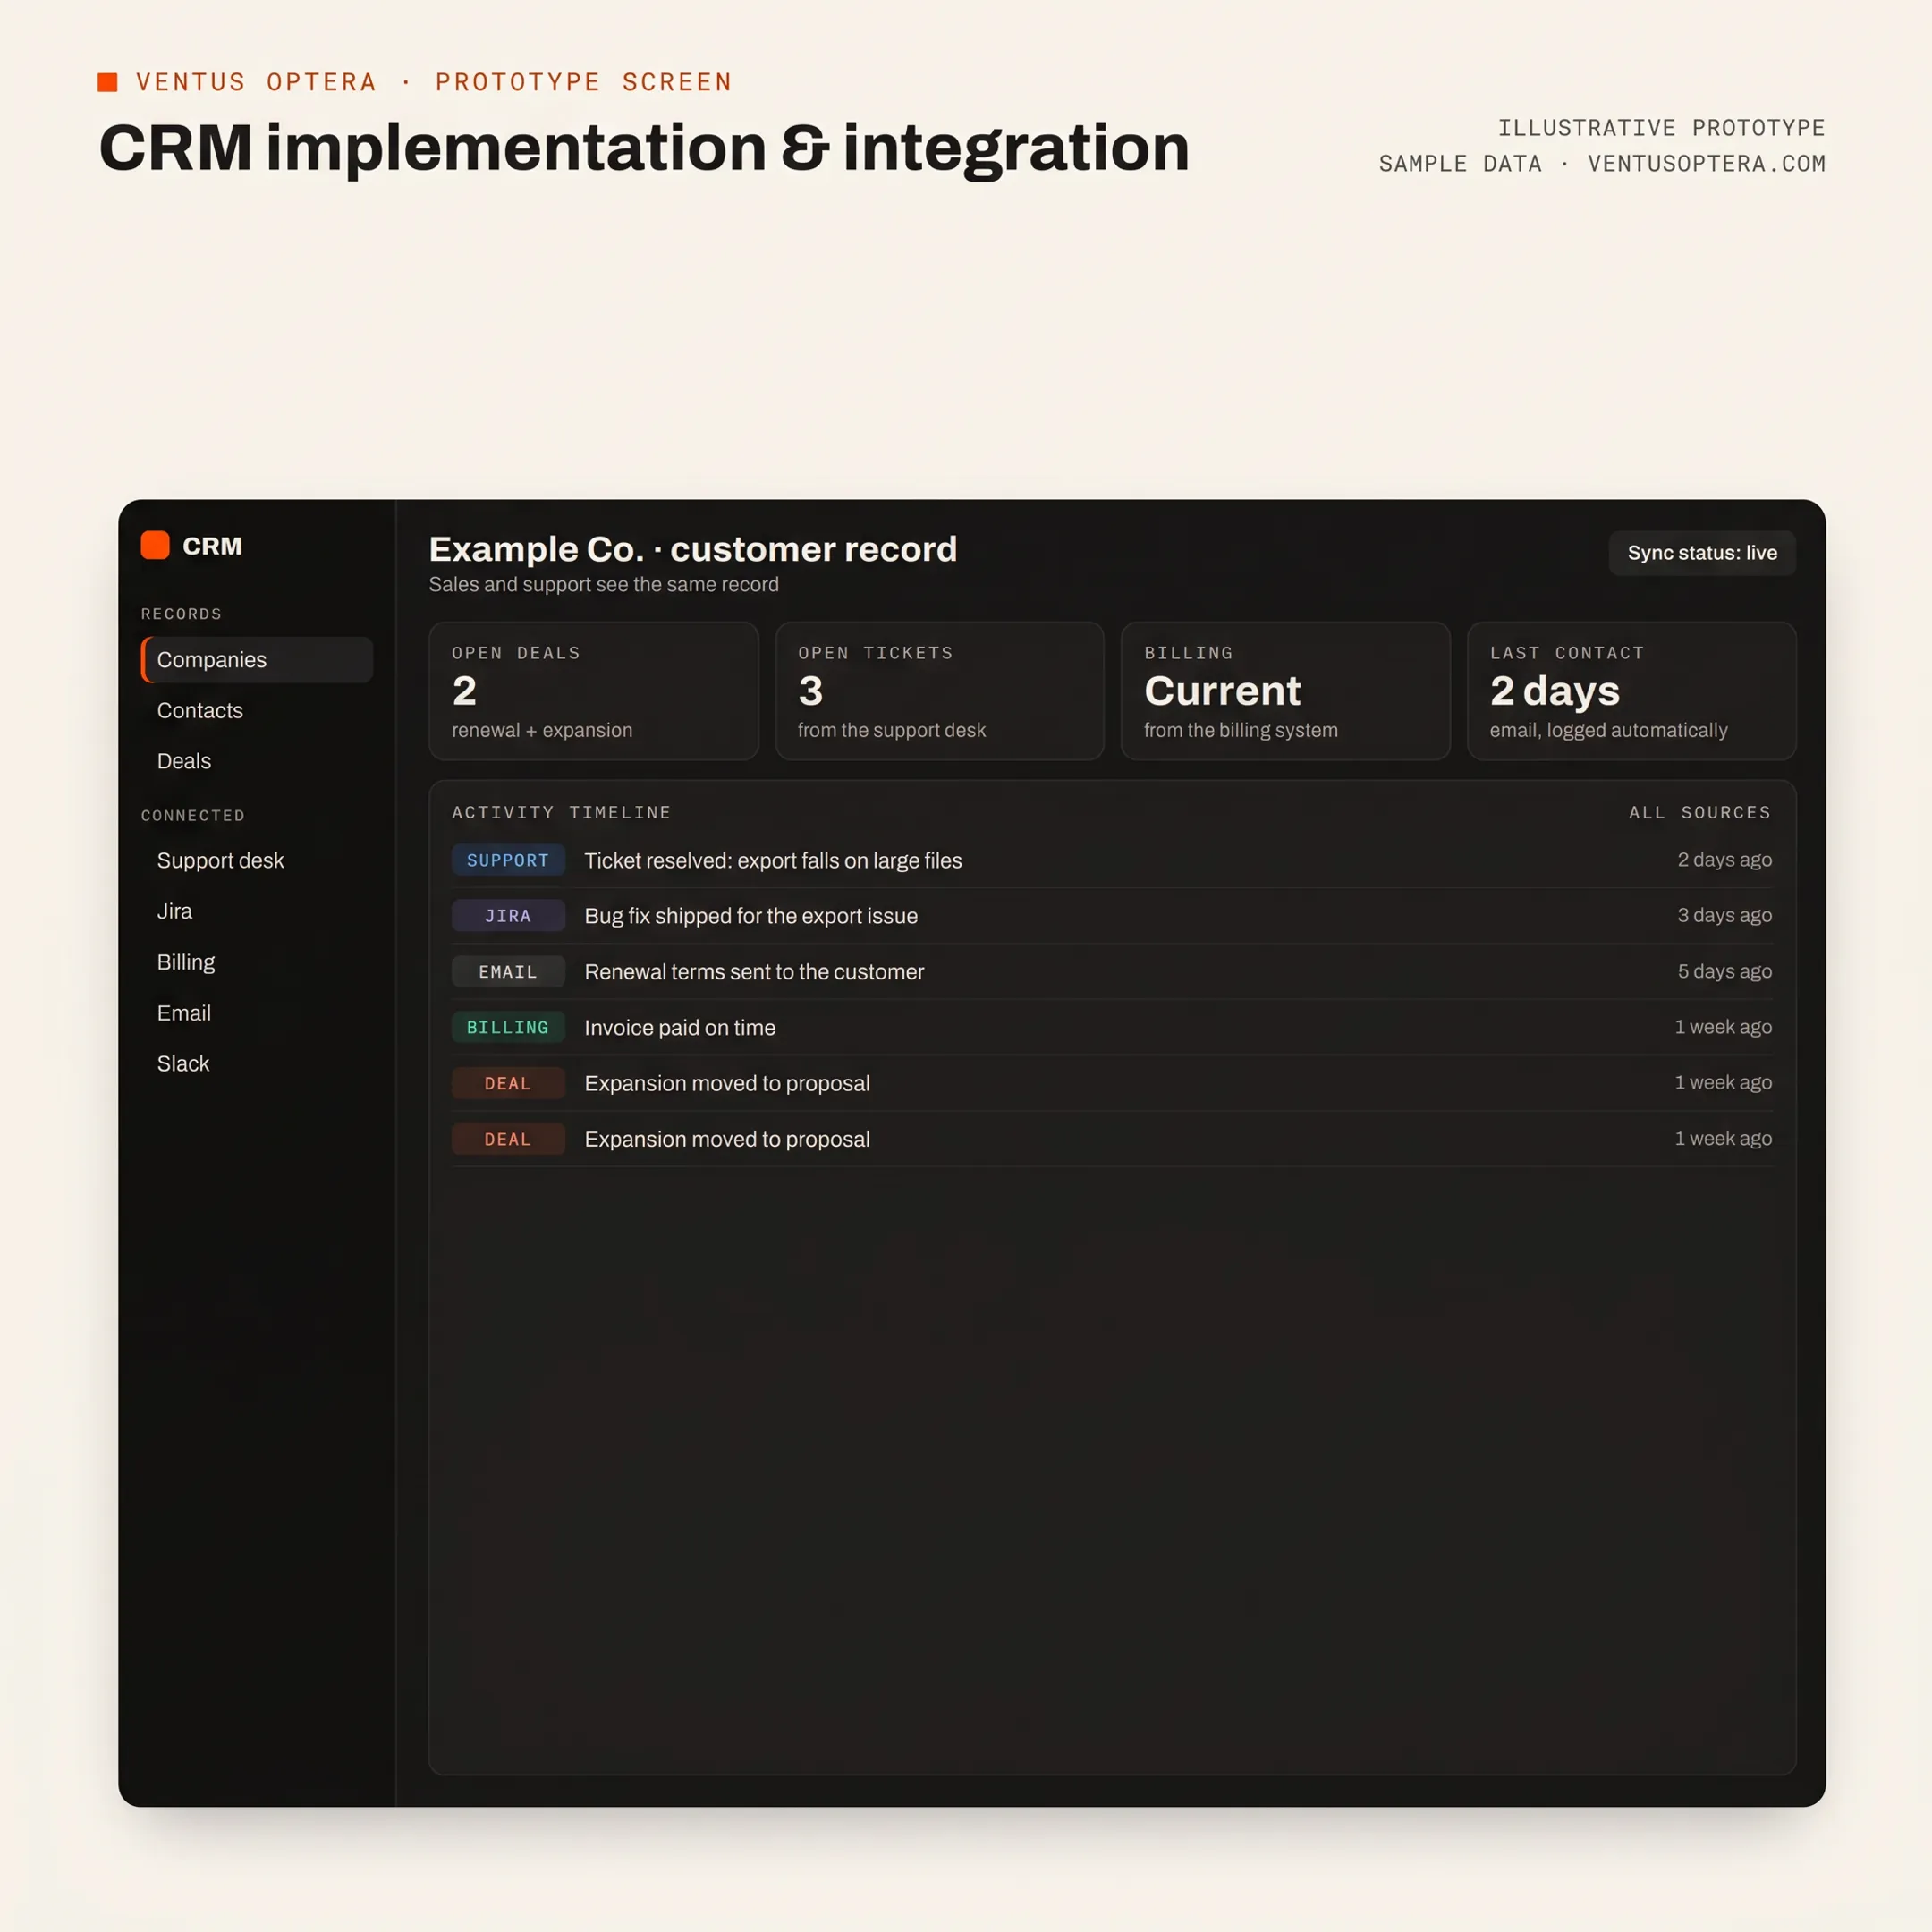Click the Billing Current status card
This screenshot has width=1932, height=1932.
1285,691
